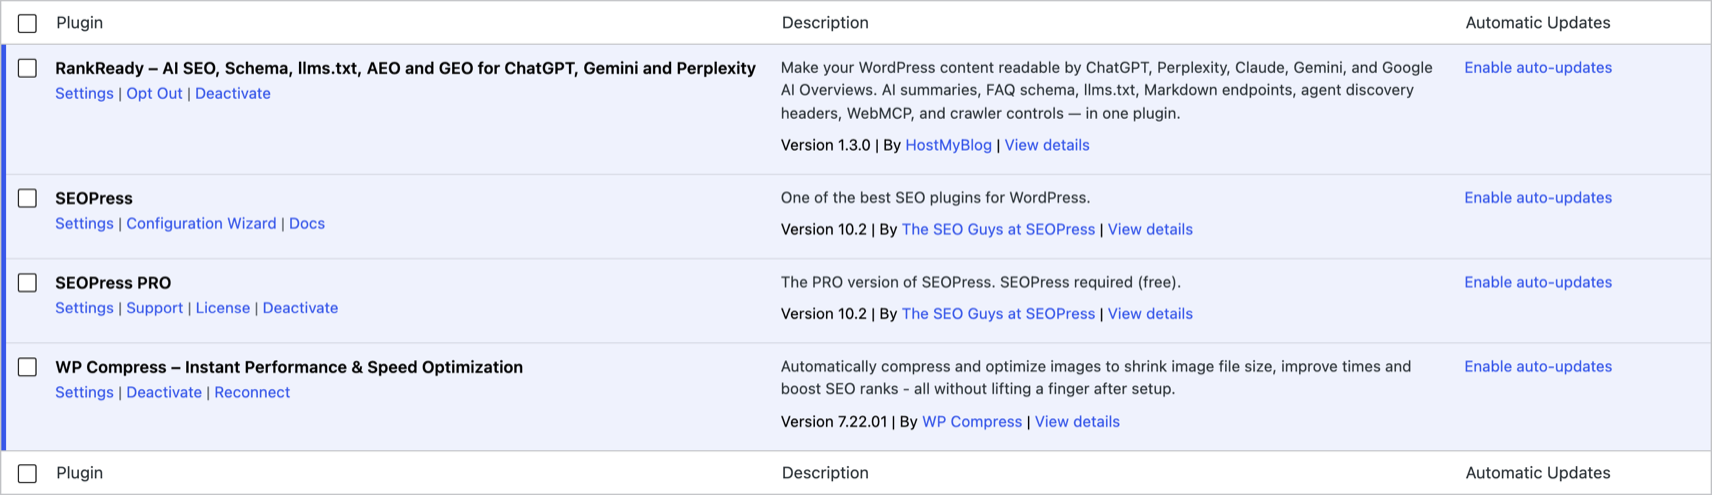
Task: Tick the select-all checkbox in the footer row
Action: 28,473
